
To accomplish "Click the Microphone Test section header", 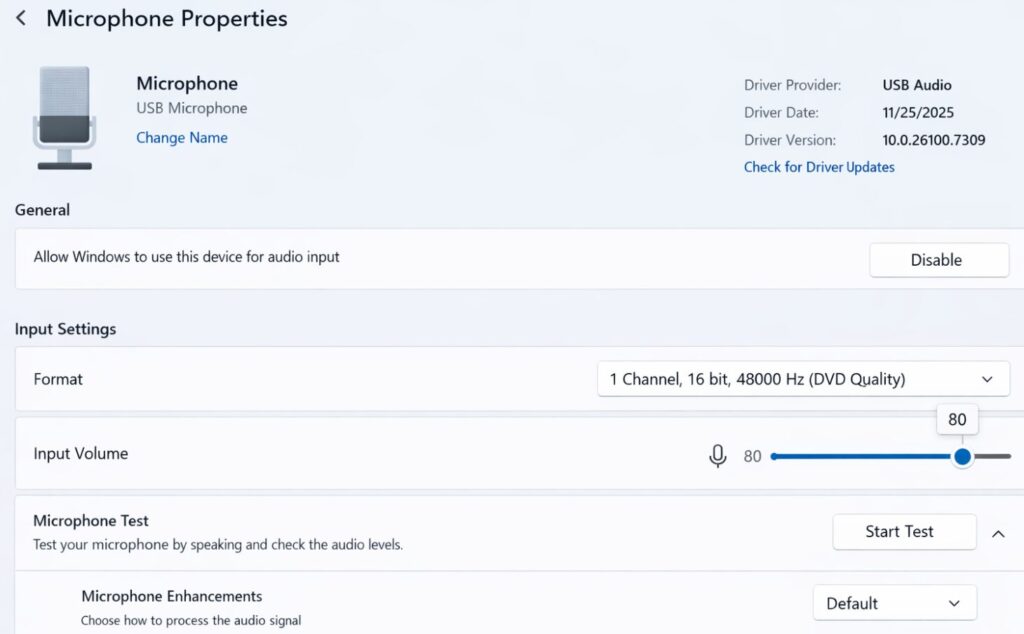I will [91, 520].
